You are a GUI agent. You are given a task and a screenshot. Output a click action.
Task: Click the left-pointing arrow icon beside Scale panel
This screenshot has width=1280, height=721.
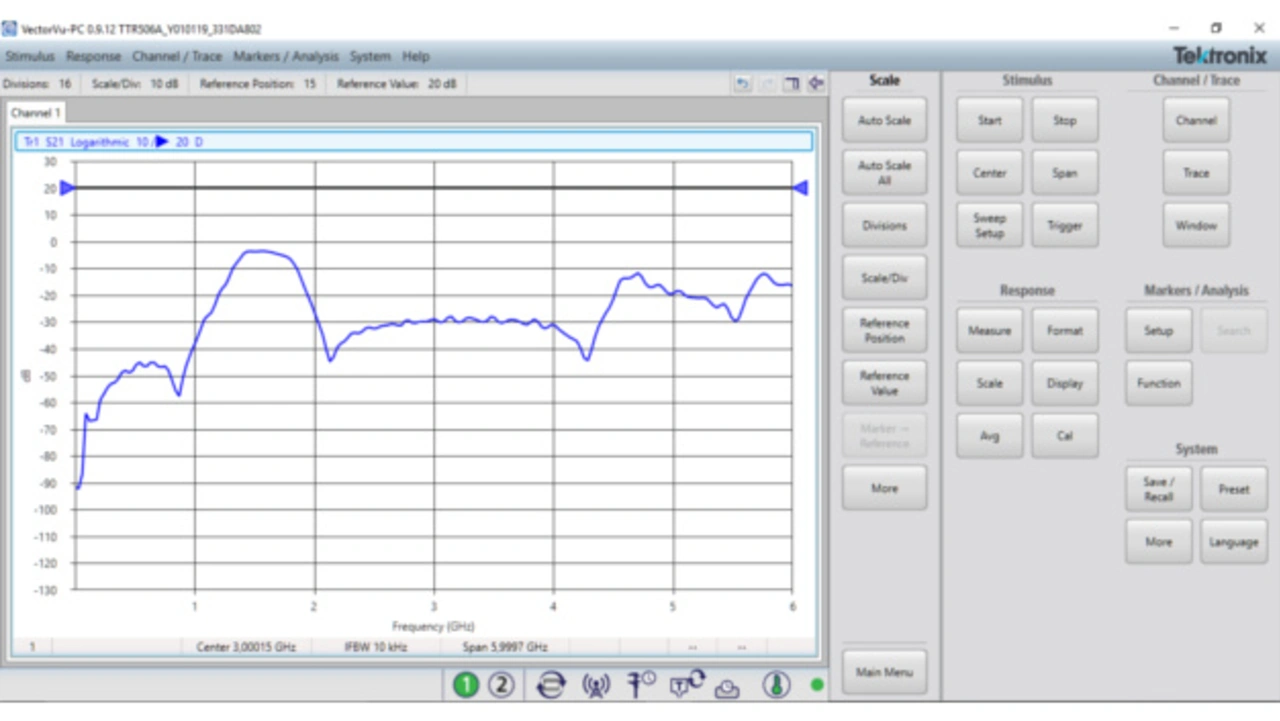(816, 84)
